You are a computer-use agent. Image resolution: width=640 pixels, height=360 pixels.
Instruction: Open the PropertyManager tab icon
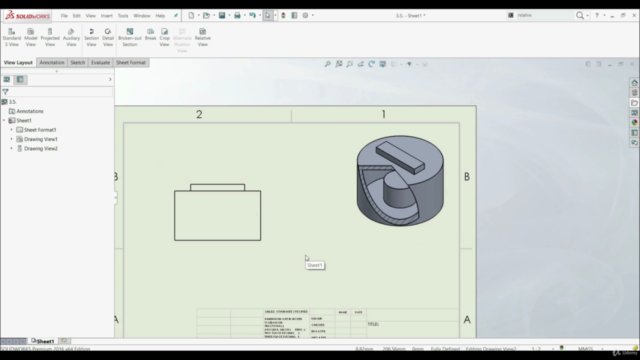coord(20,80)
